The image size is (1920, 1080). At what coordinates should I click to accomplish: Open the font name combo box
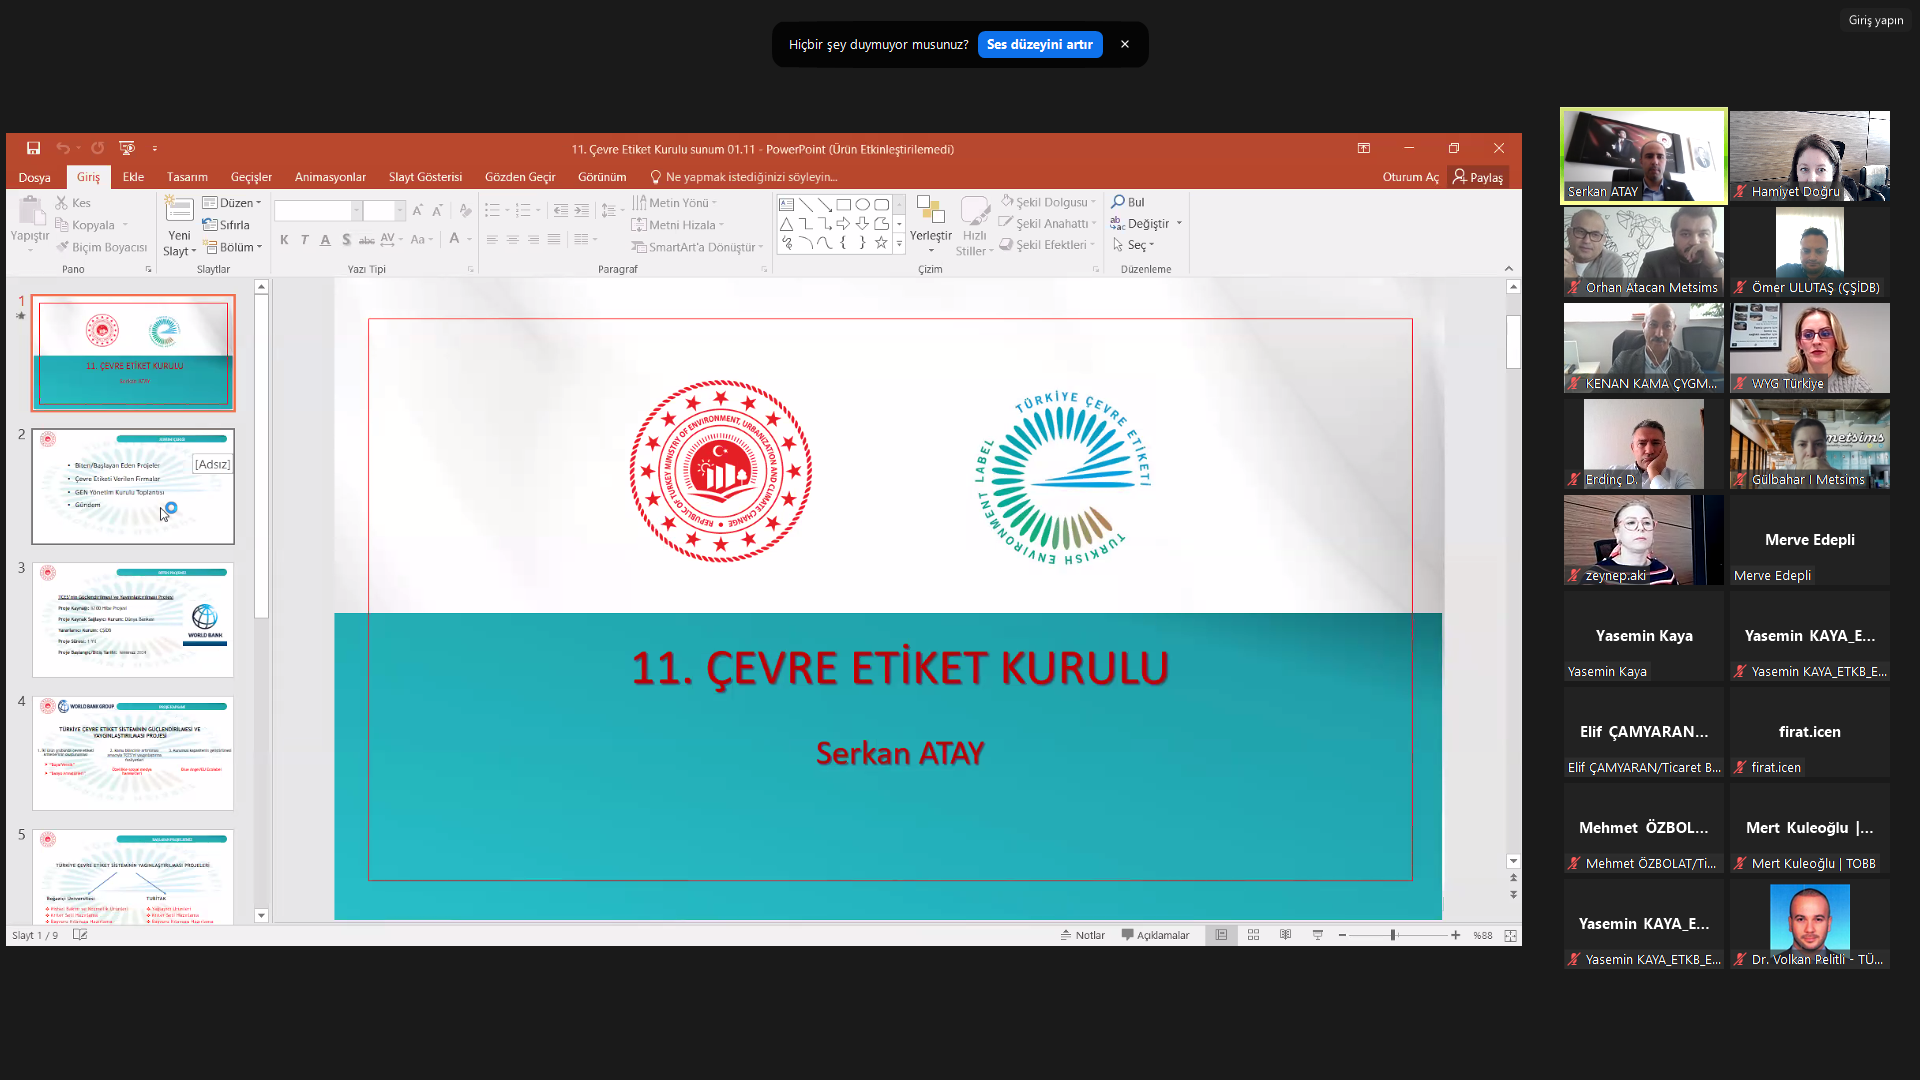[x=317, y=210]
